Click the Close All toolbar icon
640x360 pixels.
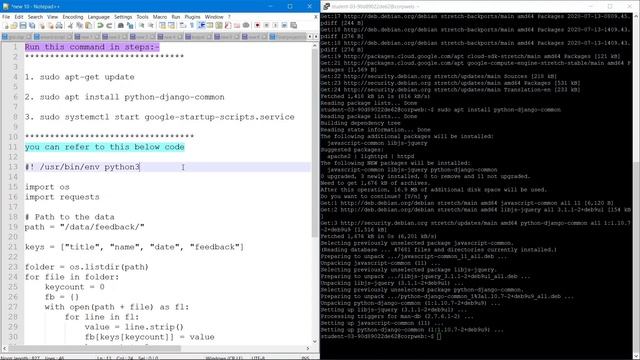[50, 26]
